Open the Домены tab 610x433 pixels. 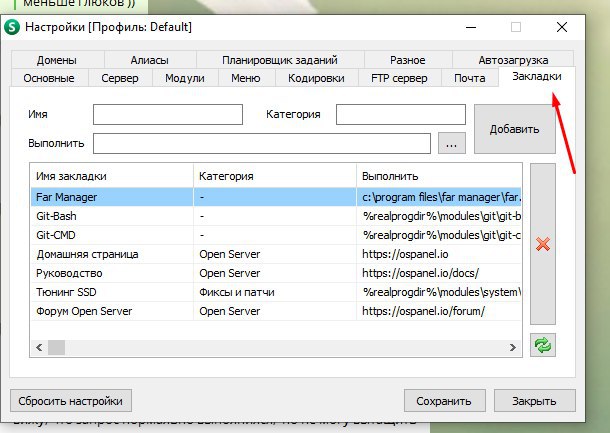(57, 60)
